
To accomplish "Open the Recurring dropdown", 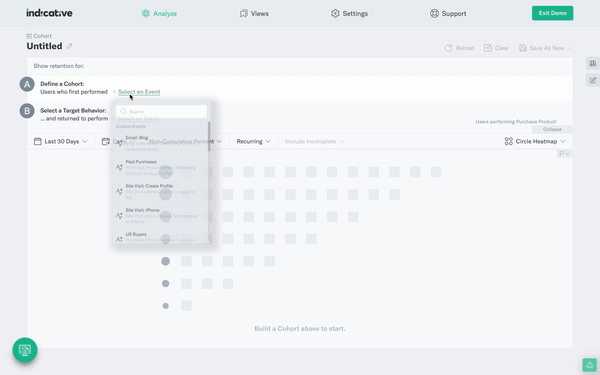I will [253, 141].
